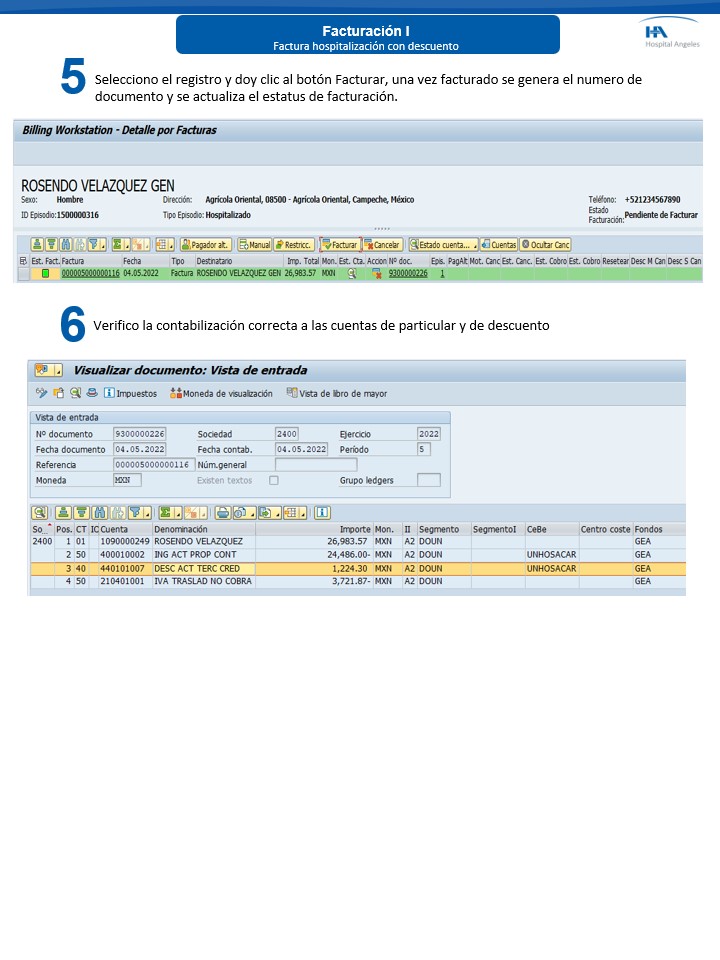This screenshot has width=720, height=960.
Task: Click the info icon at end of lower toolbar
Action: [x=322, y=513]
